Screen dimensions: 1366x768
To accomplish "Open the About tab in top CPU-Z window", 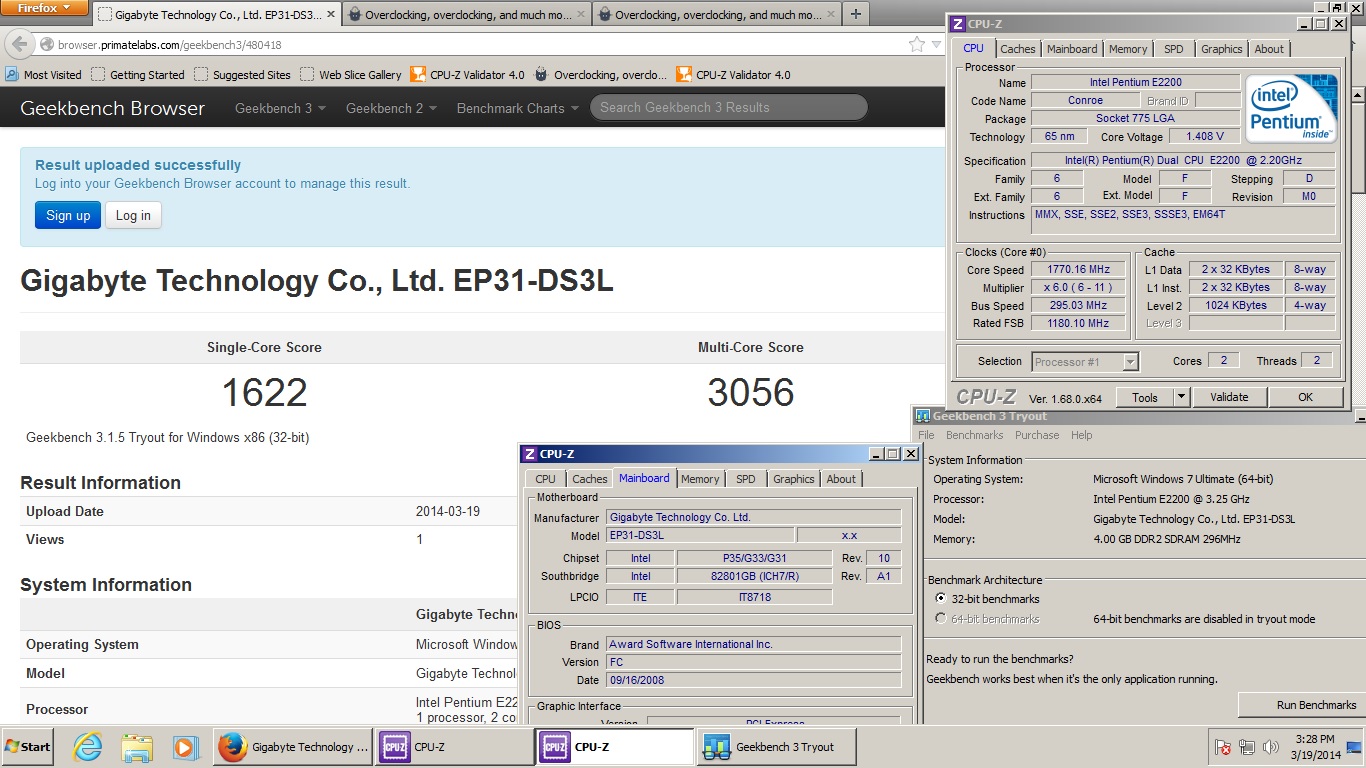I will click(1269, 49).
